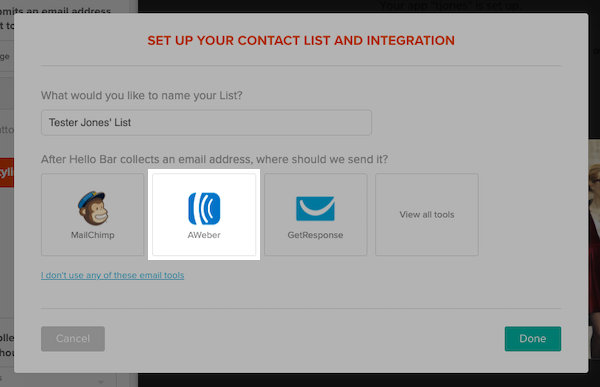Image resolution: width=600 pixels, height=387 pixels.
Task: Click the email address text in the left sidebar
Action: pos(55,11)
